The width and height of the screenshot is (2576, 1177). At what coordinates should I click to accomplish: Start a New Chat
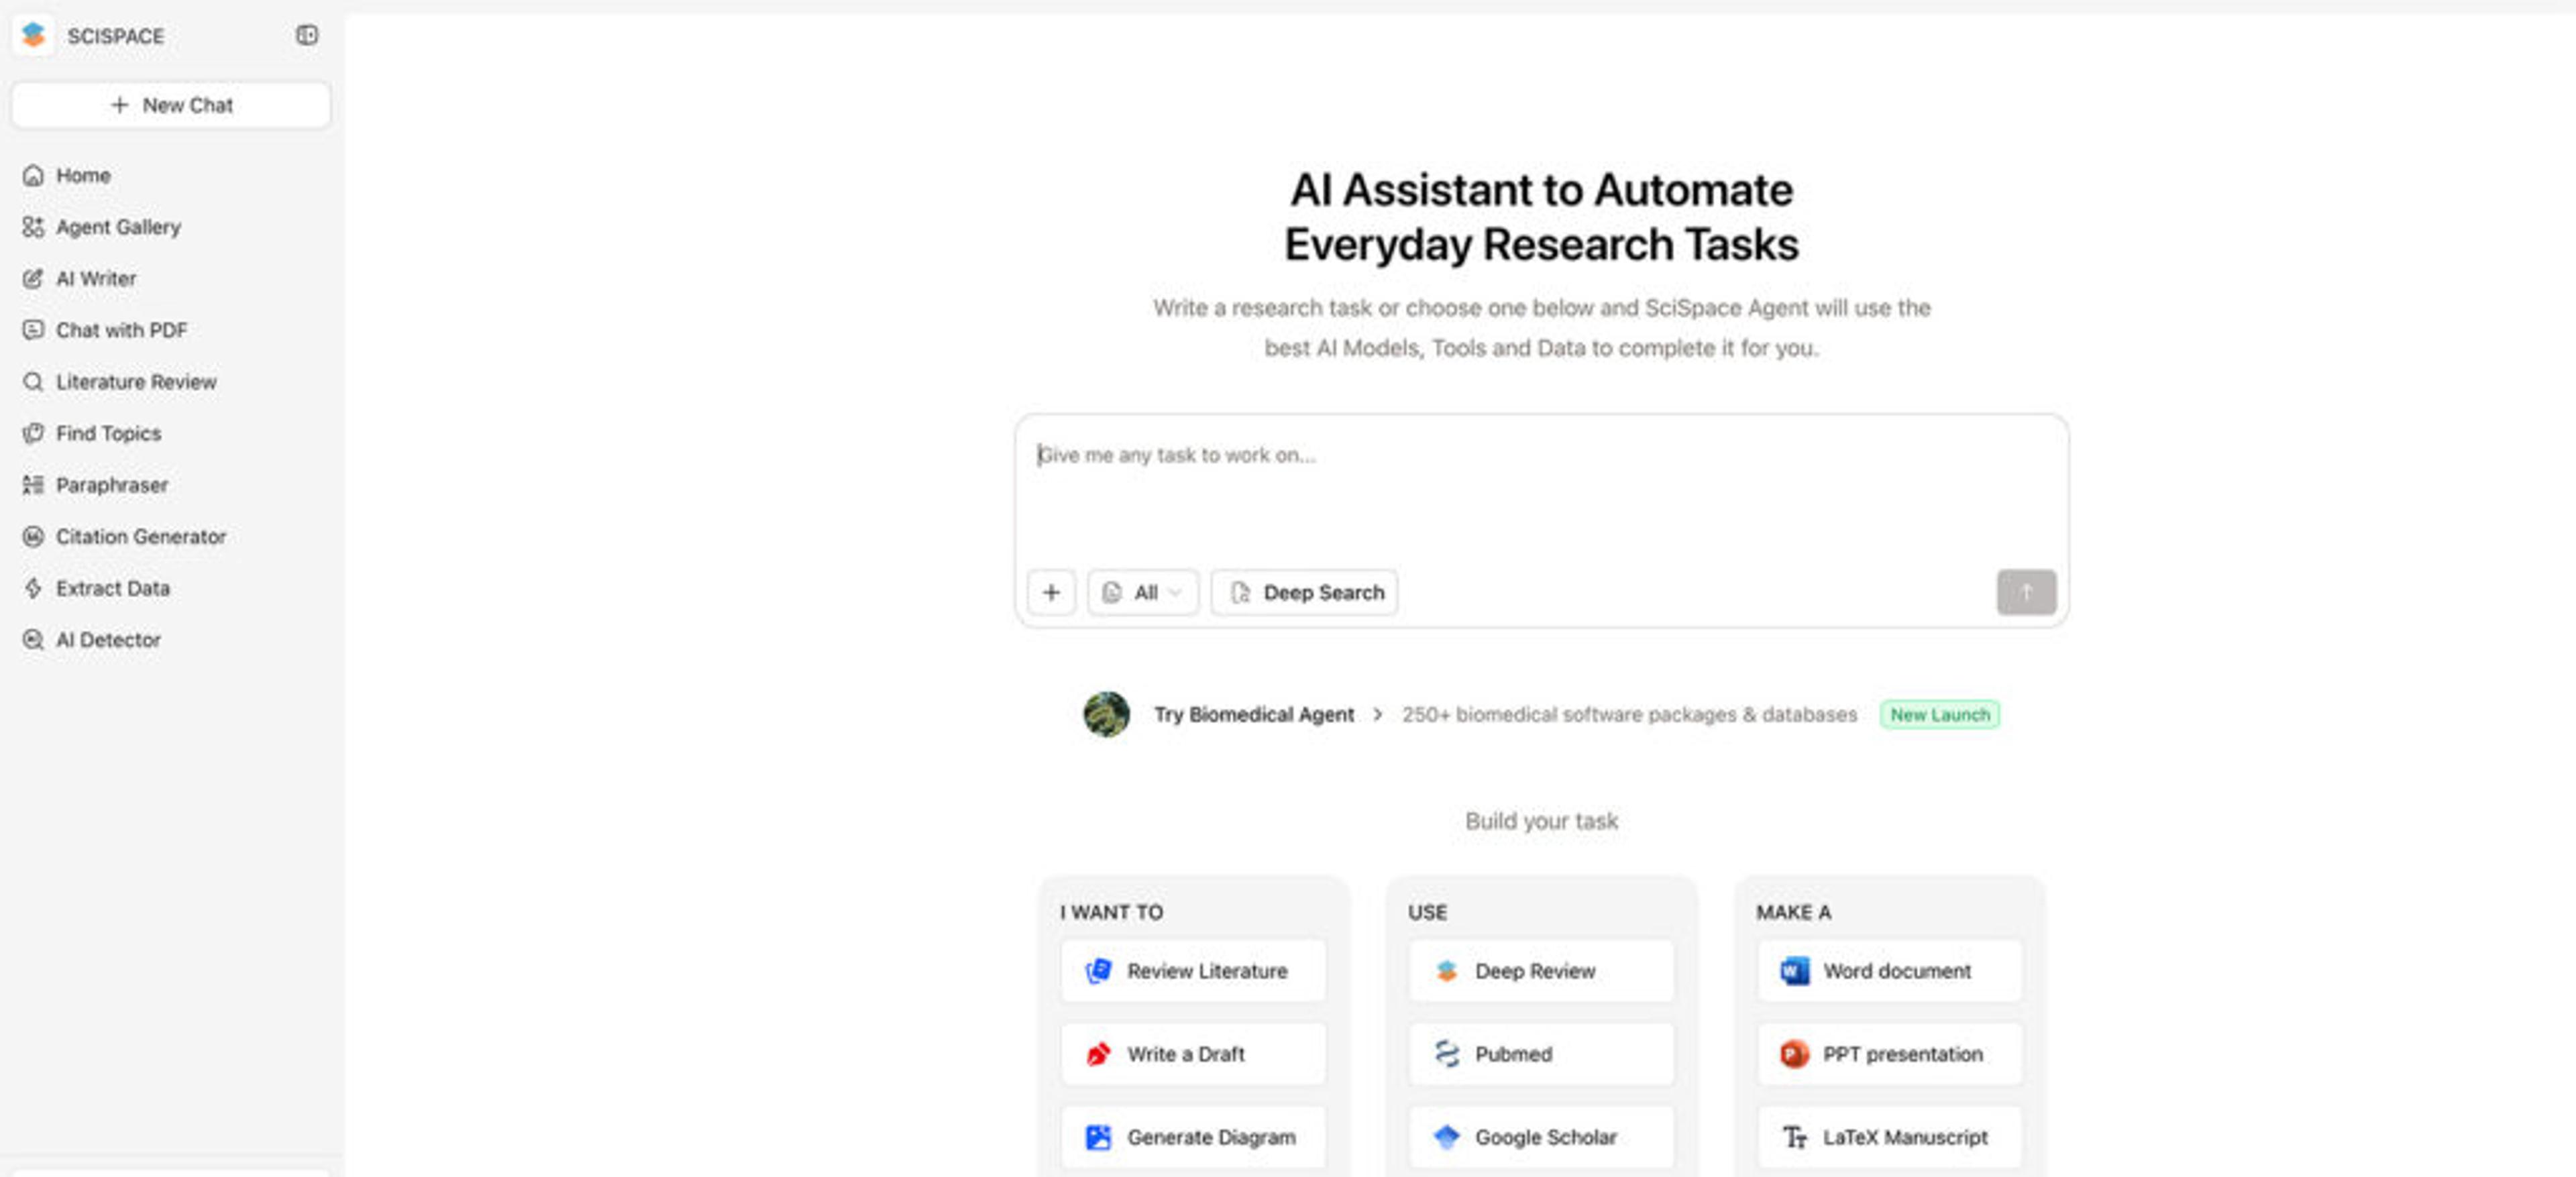pos(171,105)
